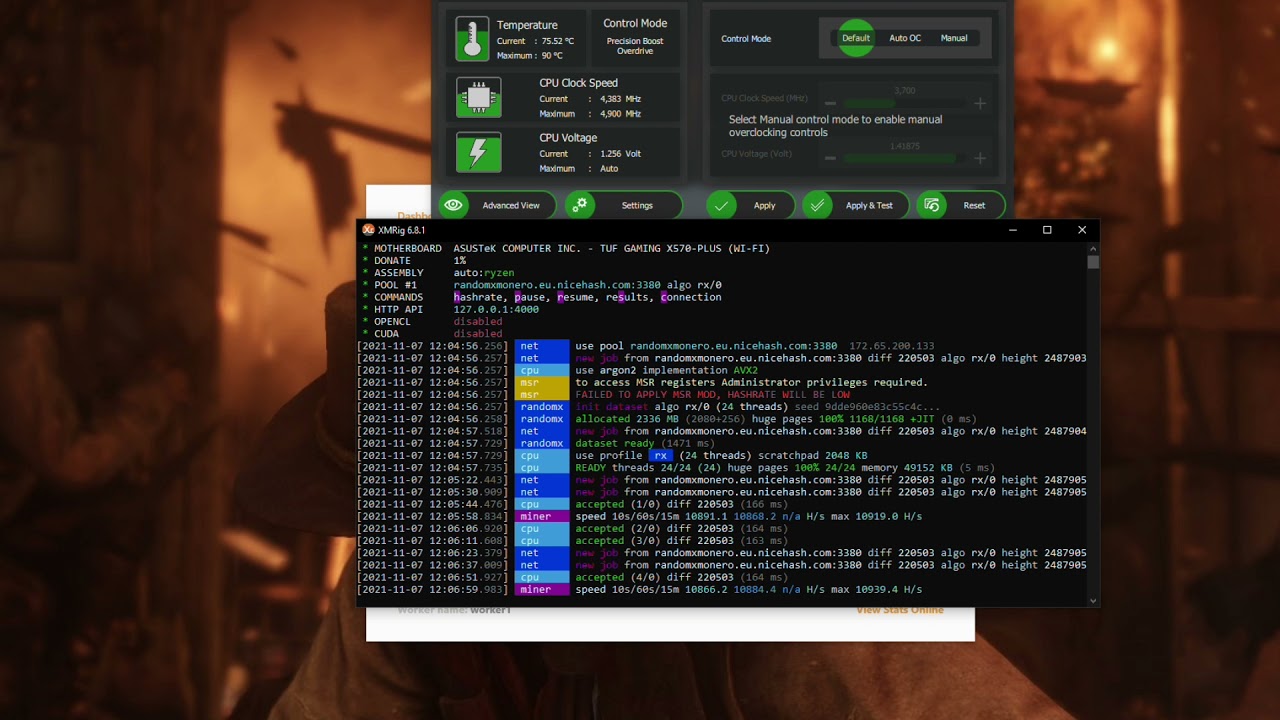Click the CPU Voltage lightning icon

click(479, 152)
